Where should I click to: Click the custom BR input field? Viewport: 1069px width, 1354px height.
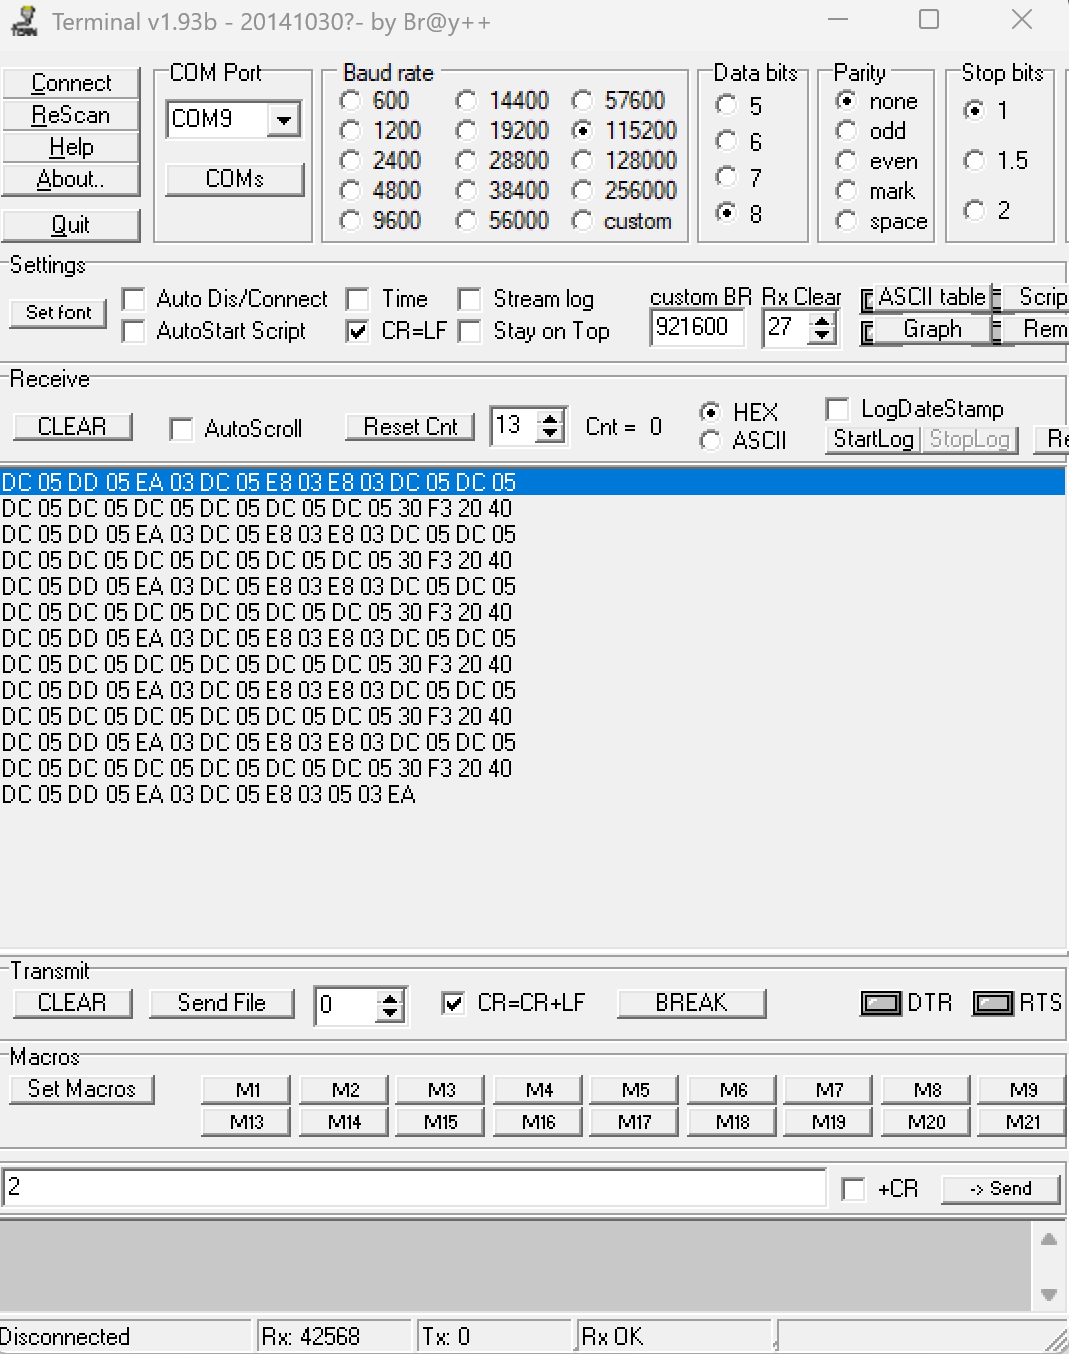click(x=697, y=328)
